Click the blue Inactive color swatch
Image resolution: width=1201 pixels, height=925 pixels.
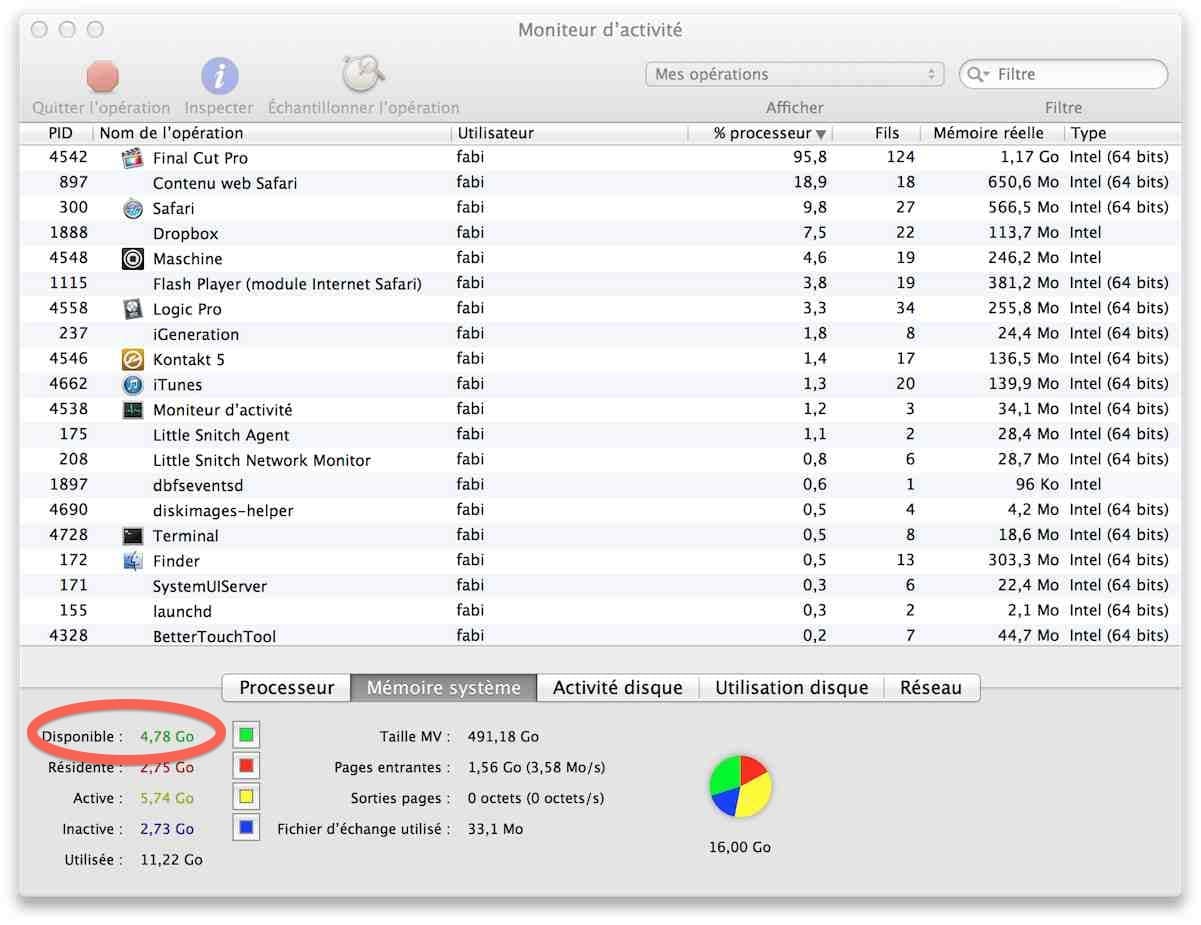[x=246, y=828]
